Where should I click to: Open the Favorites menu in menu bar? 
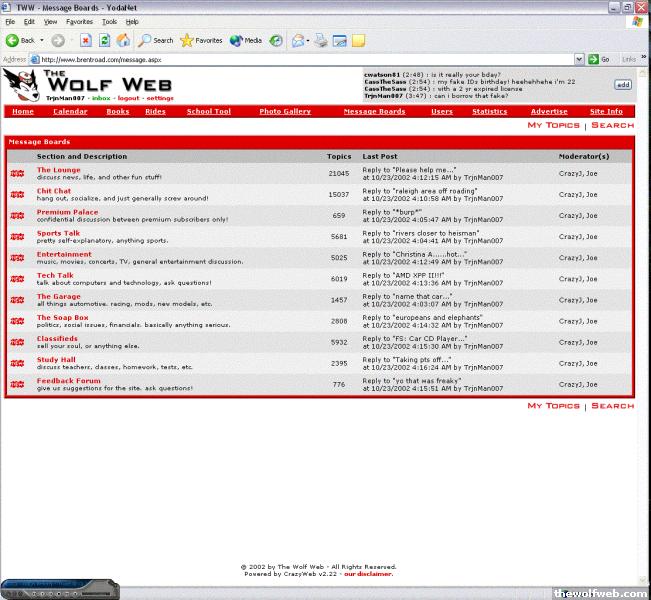79,21
